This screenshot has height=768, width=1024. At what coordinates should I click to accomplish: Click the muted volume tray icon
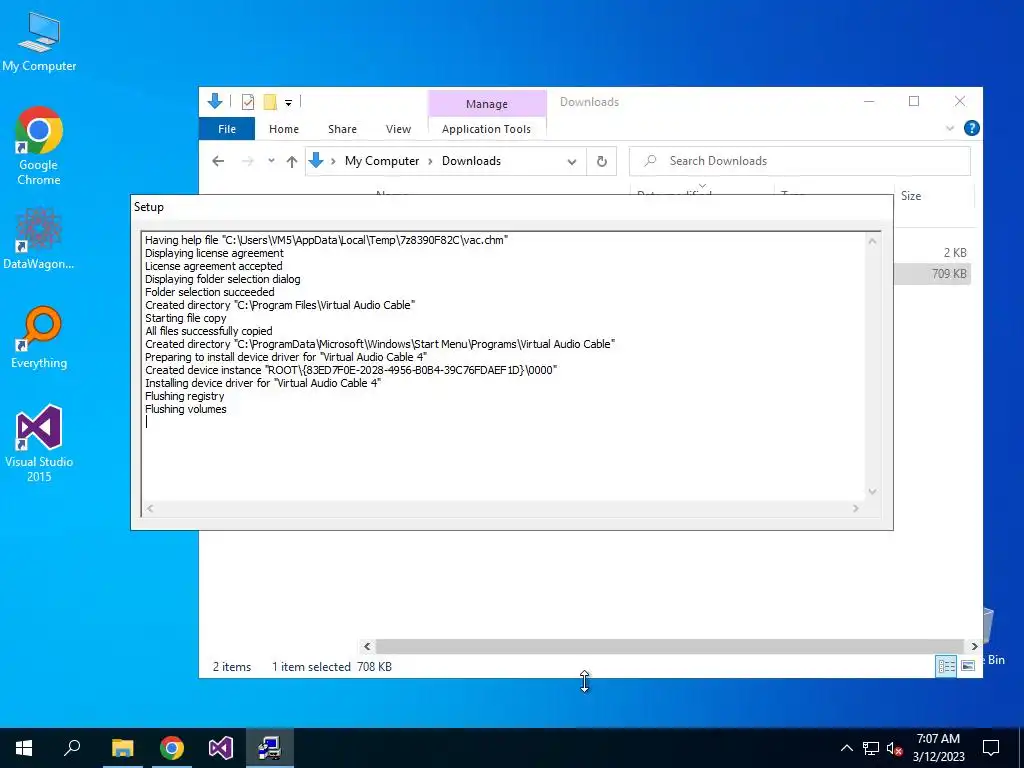tap(895, 748)
